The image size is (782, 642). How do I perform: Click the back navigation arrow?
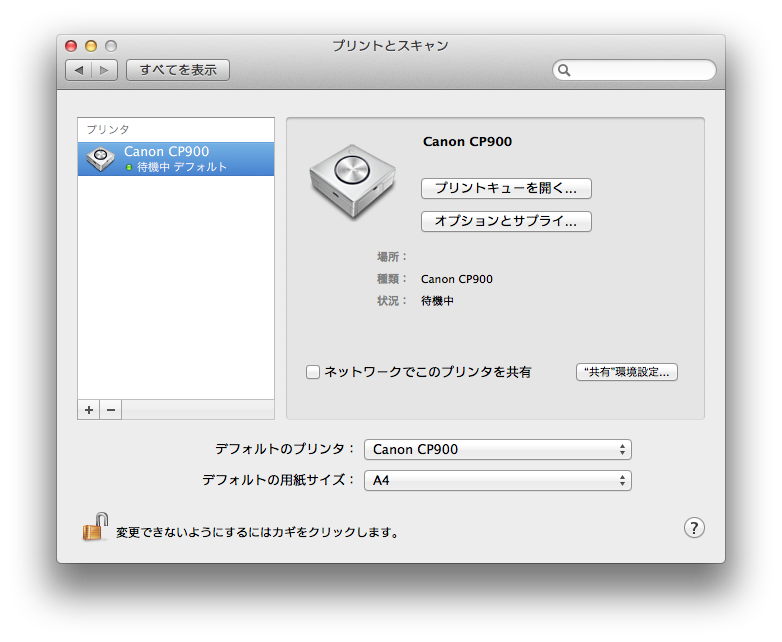click(79, 70)
